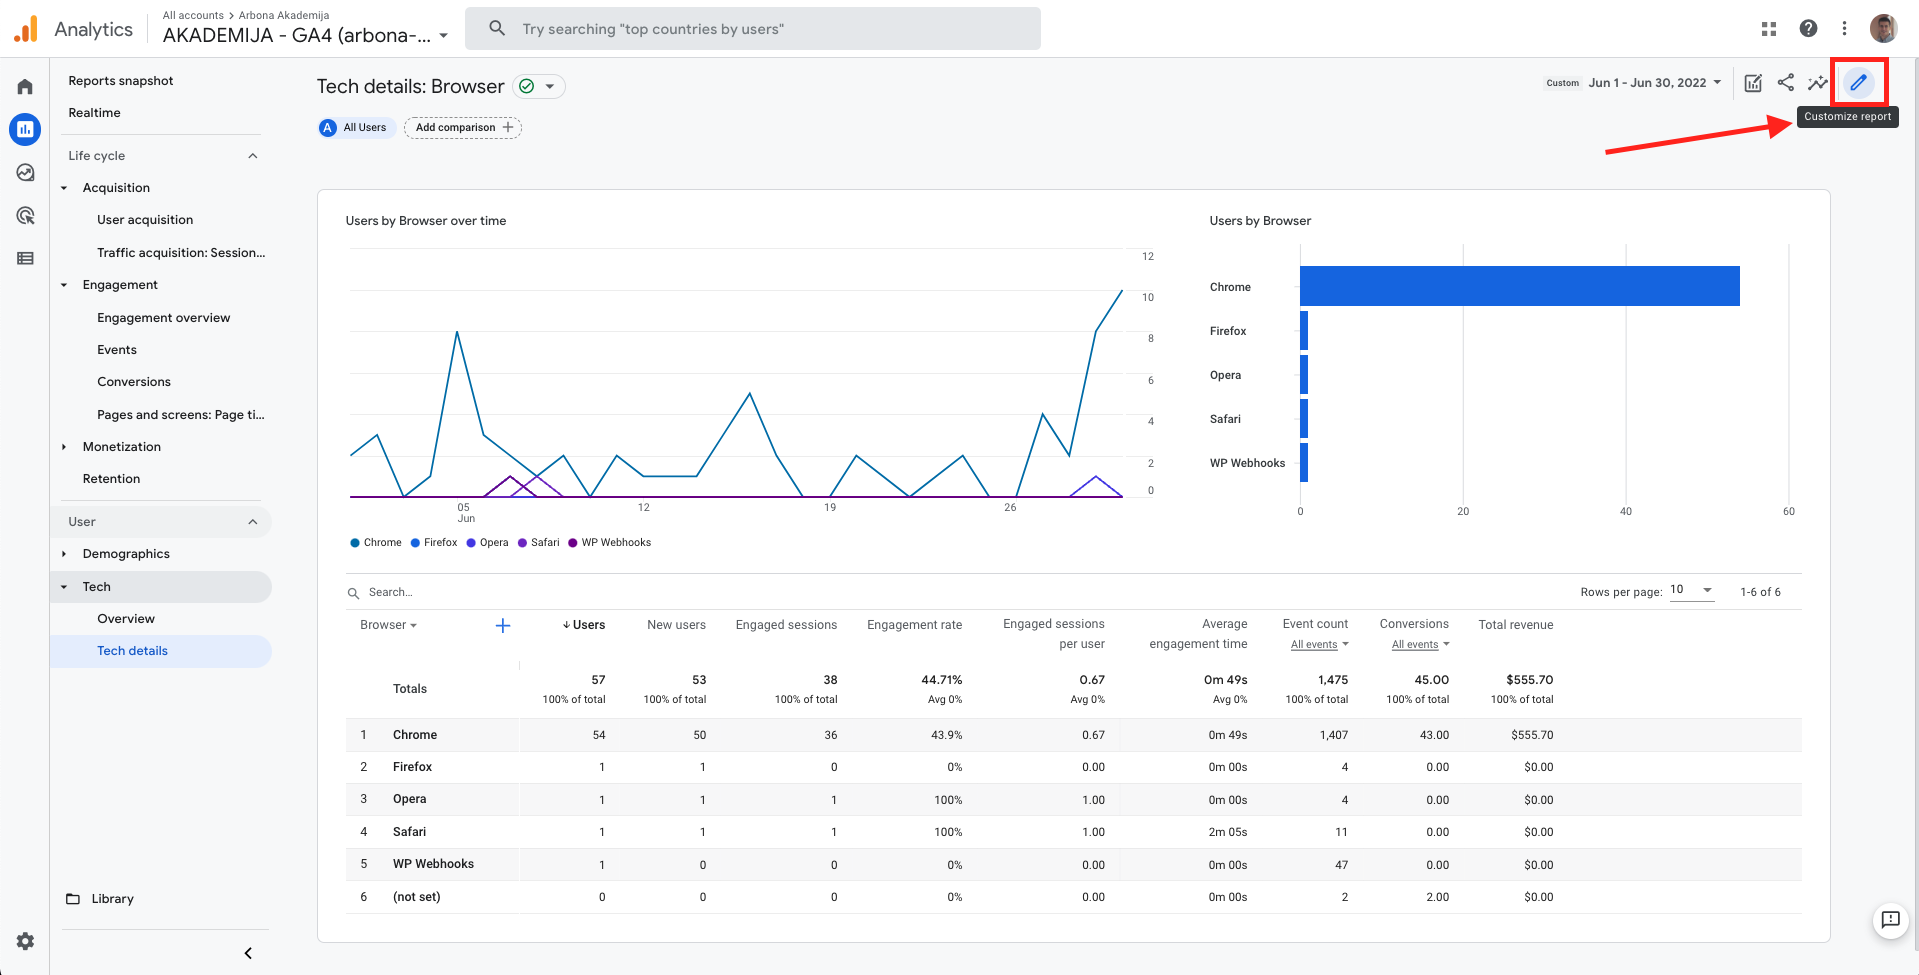
Task: Open Retention report
Action: pyautogui.click(x=112, y=479)
